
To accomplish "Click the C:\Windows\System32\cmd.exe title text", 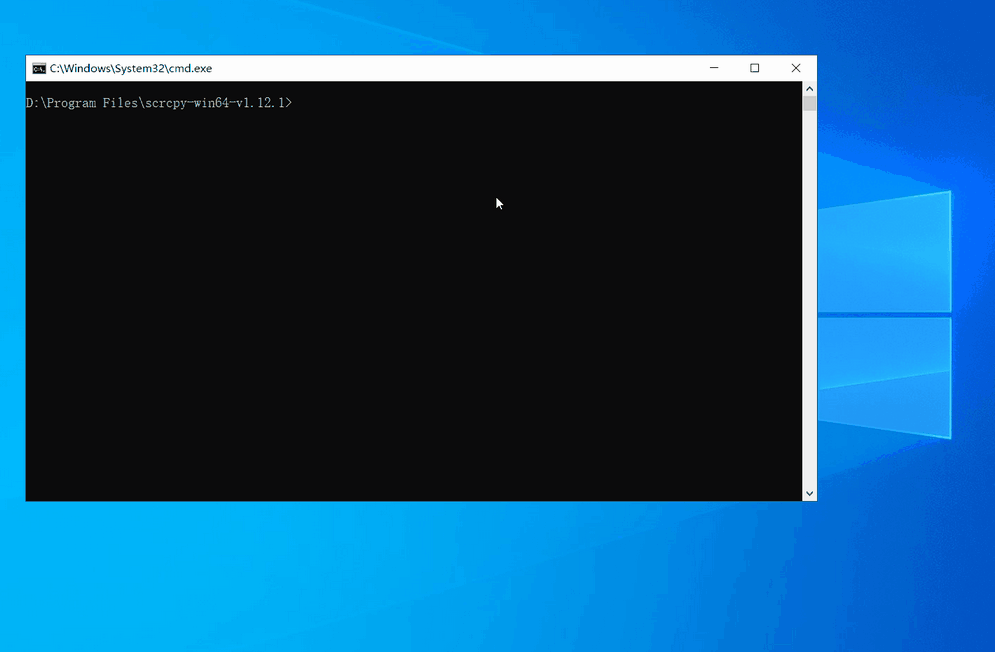I will (131, 69).
